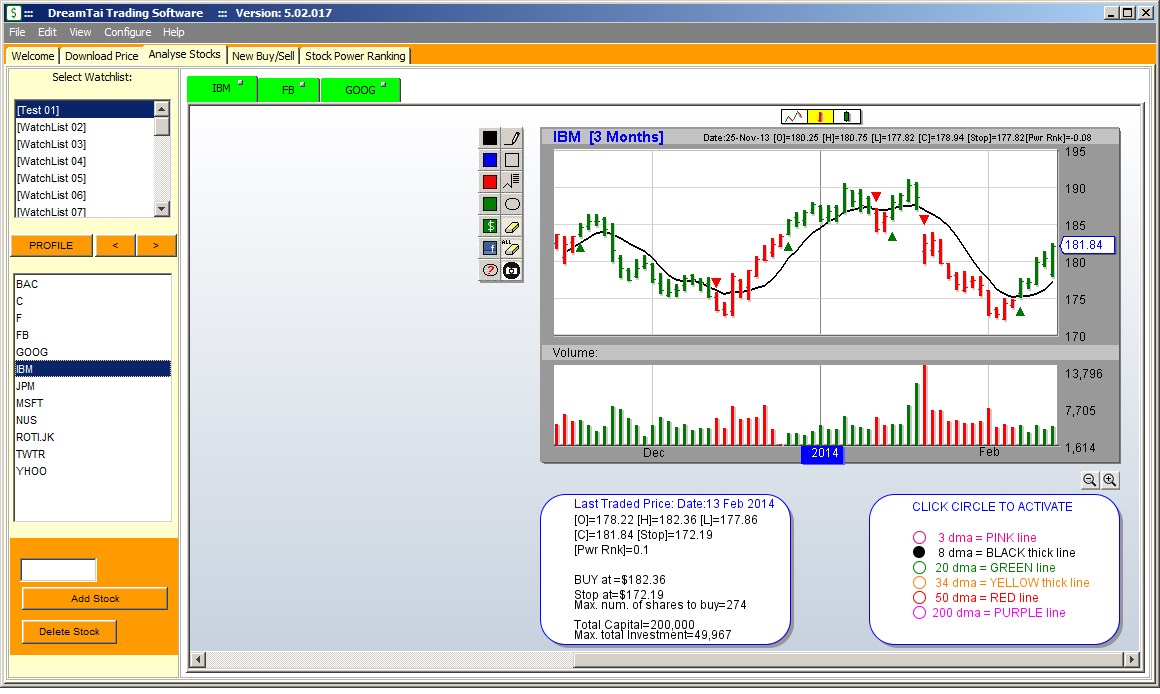Select the single eraser tool
This screenshot has width=1160, height=694.
click(x=512, y=226)
